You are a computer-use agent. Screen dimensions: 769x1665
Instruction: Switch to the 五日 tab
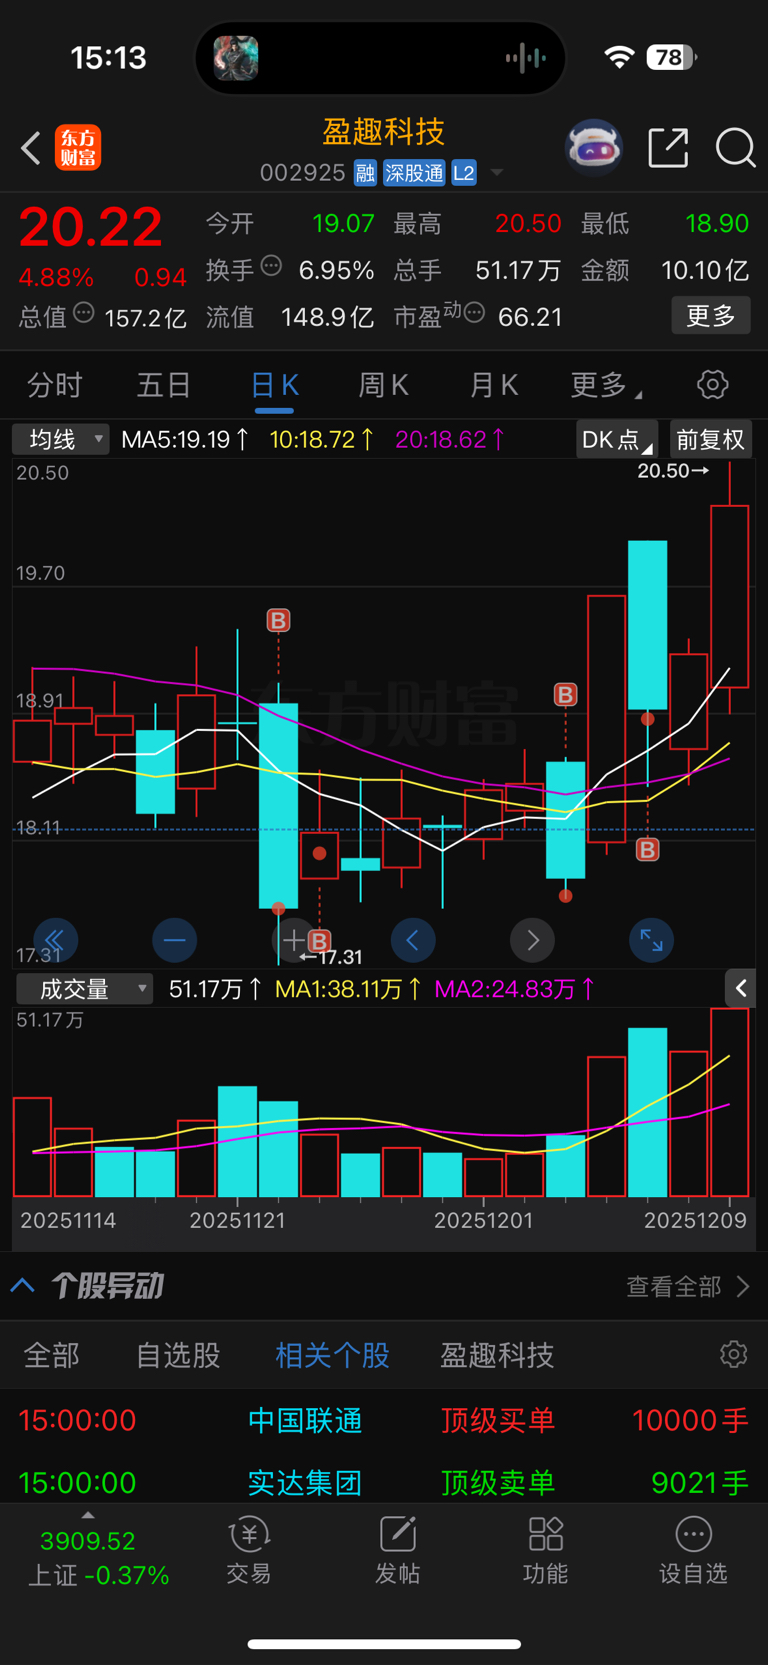coord(164,385)
